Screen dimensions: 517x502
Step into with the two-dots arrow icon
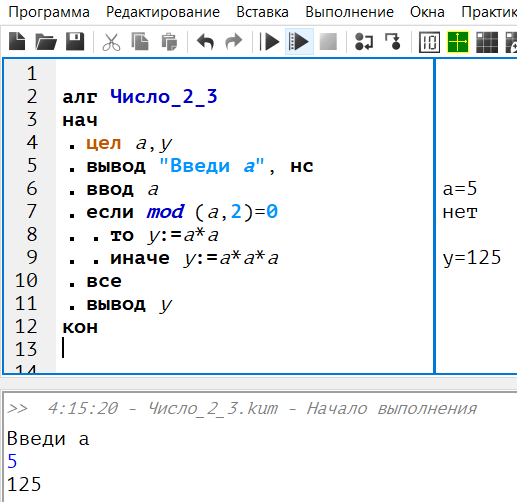tap(364, 42)
